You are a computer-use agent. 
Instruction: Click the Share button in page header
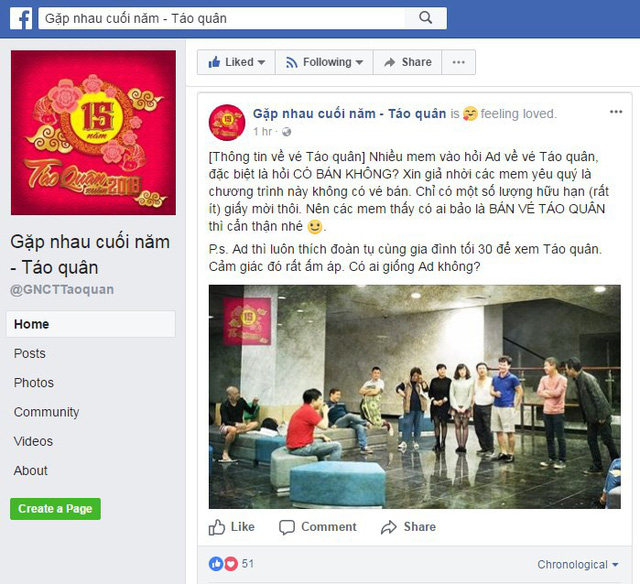(x=407, y=62)
